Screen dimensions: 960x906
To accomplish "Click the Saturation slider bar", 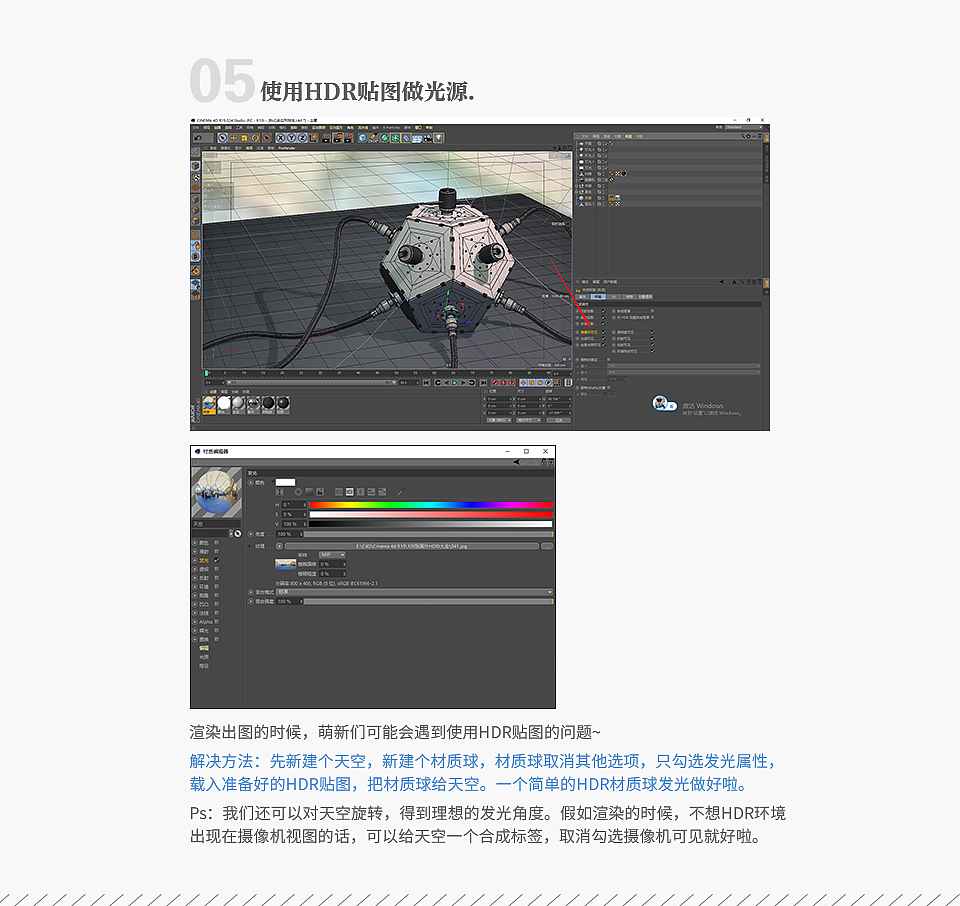I will (x=431, y=514).
